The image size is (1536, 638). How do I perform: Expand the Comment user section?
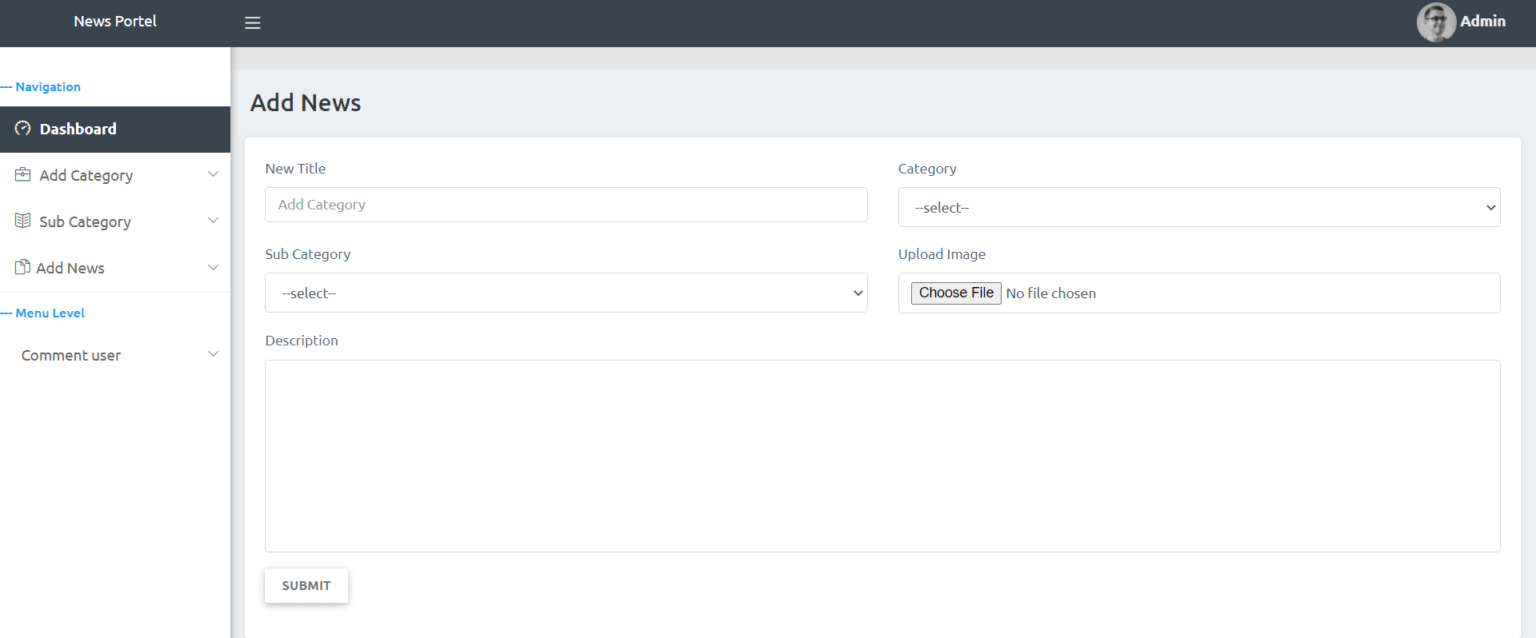(212, 354)
